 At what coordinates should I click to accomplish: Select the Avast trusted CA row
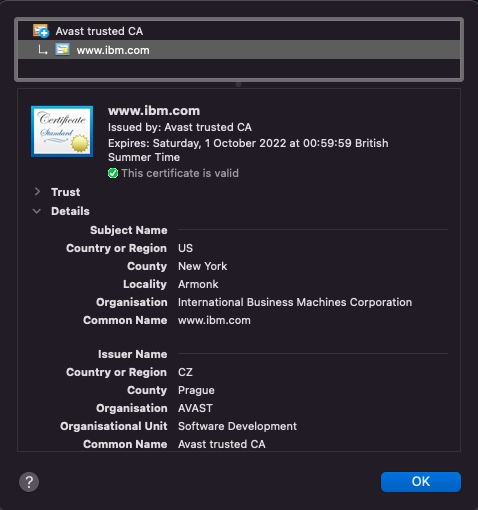(x=239, y=31)
